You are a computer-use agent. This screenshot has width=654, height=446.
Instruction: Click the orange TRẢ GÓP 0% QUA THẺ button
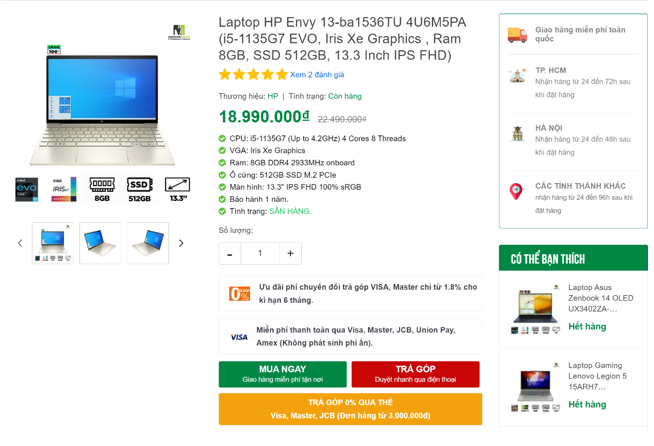pos(350,409)
